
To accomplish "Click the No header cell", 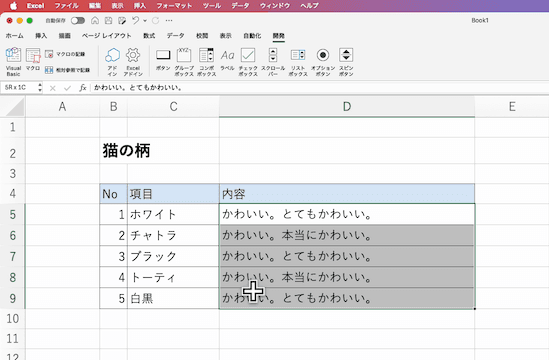I will [113, 194].
